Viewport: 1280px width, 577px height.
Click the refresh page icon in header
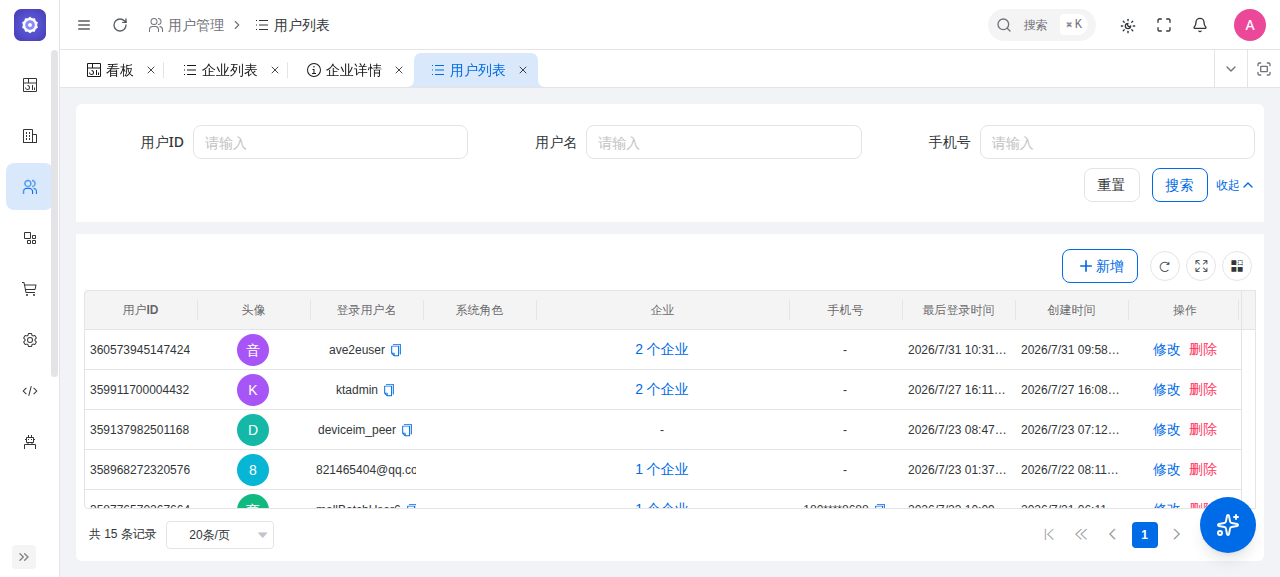[120, 25]
